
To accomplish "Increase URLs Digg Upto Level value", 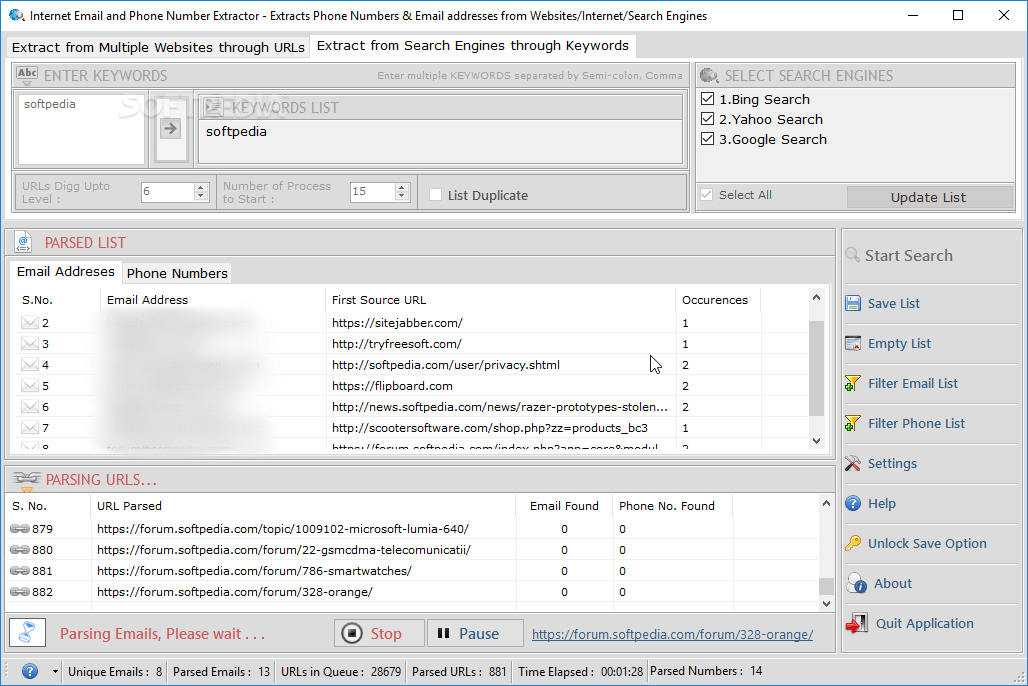I will [x=201, y=189].
